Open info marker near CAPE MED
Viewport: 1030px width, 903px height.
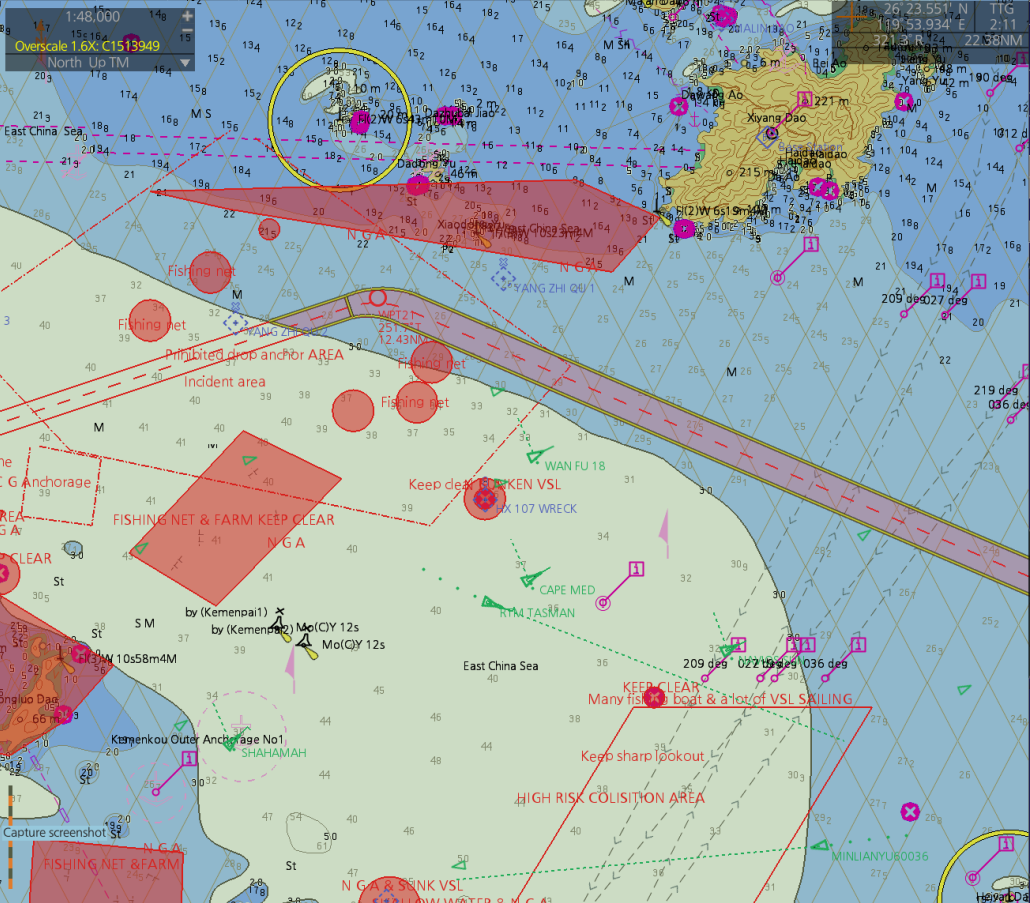(635, 570)
